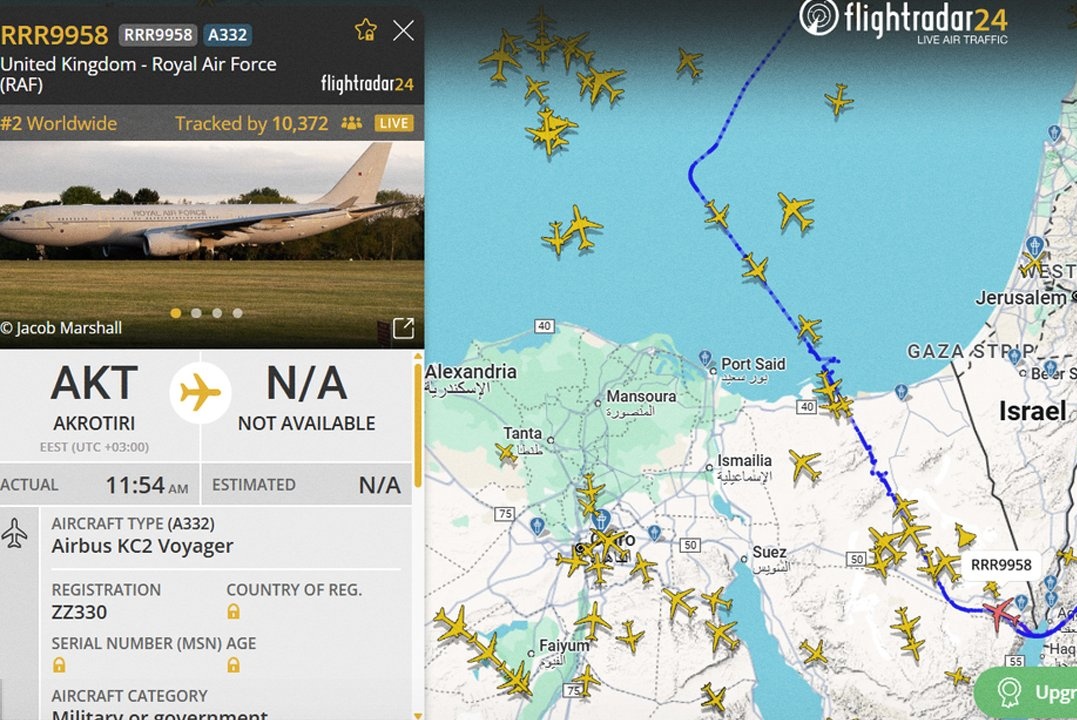Image resolution: width=1077 pixels, height=720 pixels.
Task: Add flight RRR9958 to favorites star
Action: (x=365, y=30)
